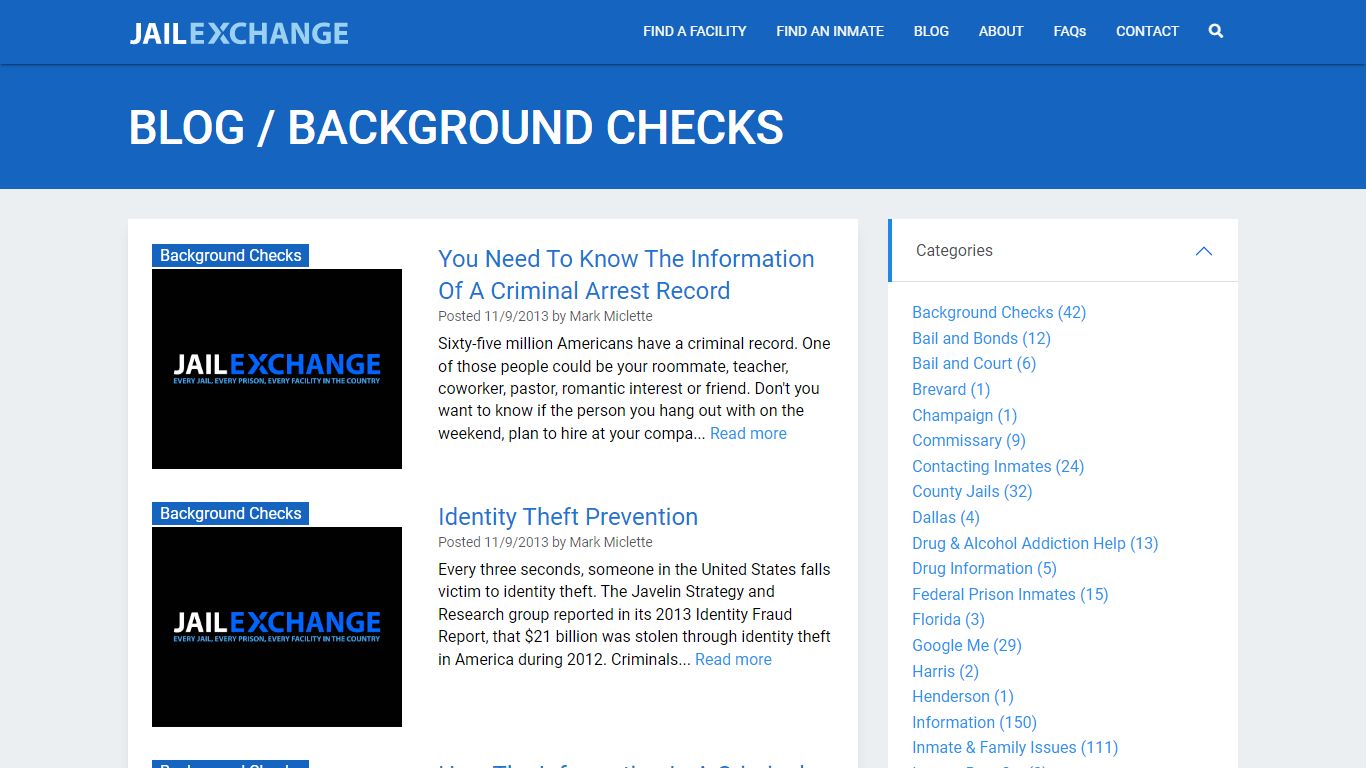Open the Brevard (1) category

pos(951,389)
